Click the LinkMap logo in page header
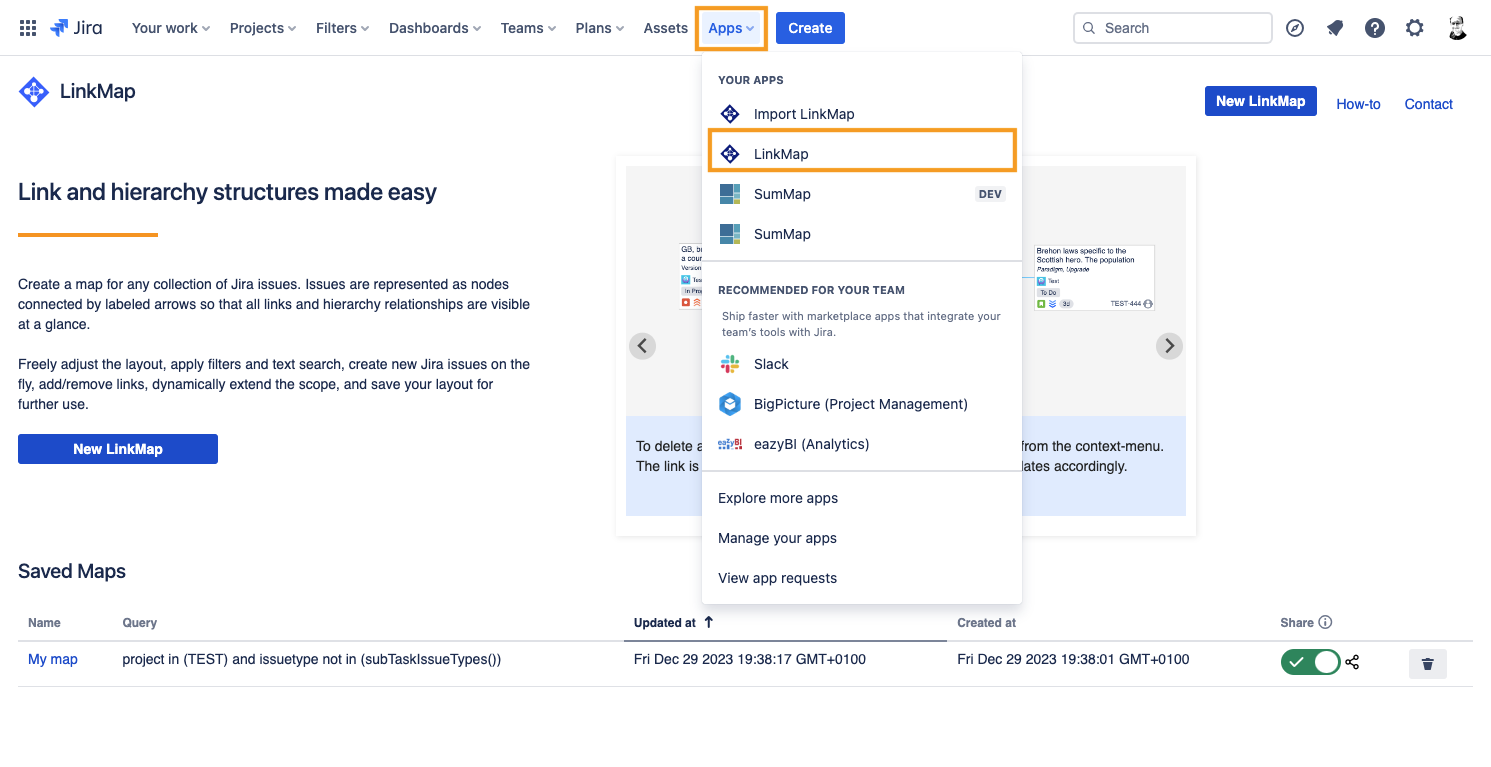1491x767 pixels. tap(34, 92)
